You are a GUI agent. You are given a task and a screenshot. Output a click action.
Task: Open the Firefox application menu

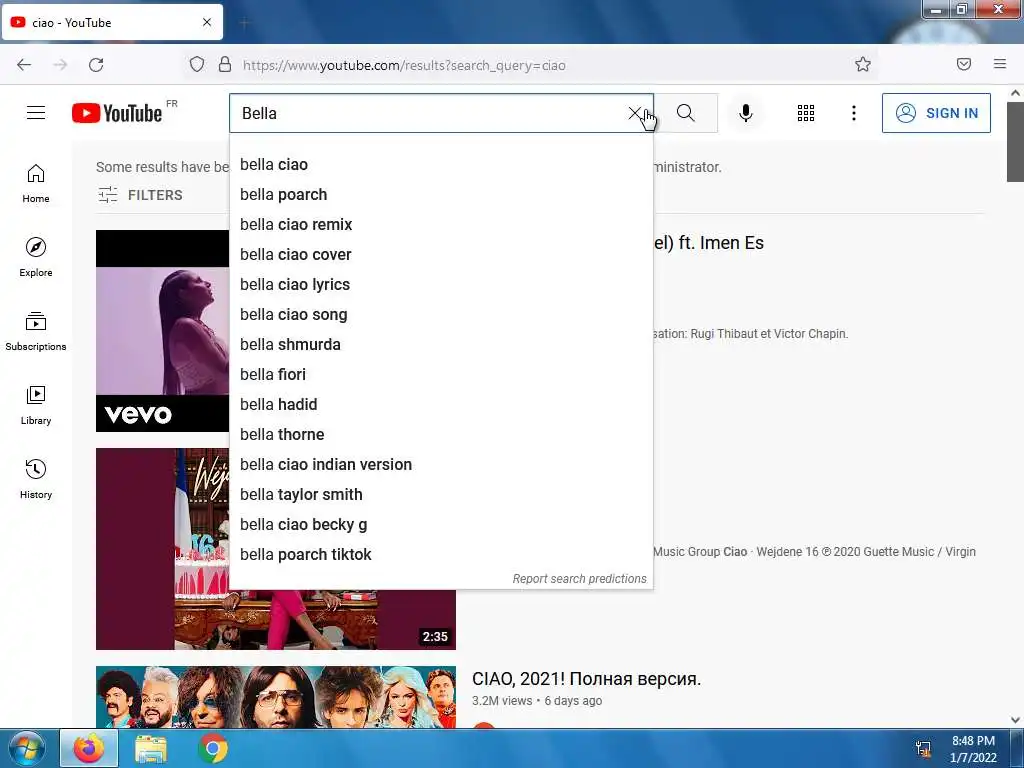pos(1000,64)
